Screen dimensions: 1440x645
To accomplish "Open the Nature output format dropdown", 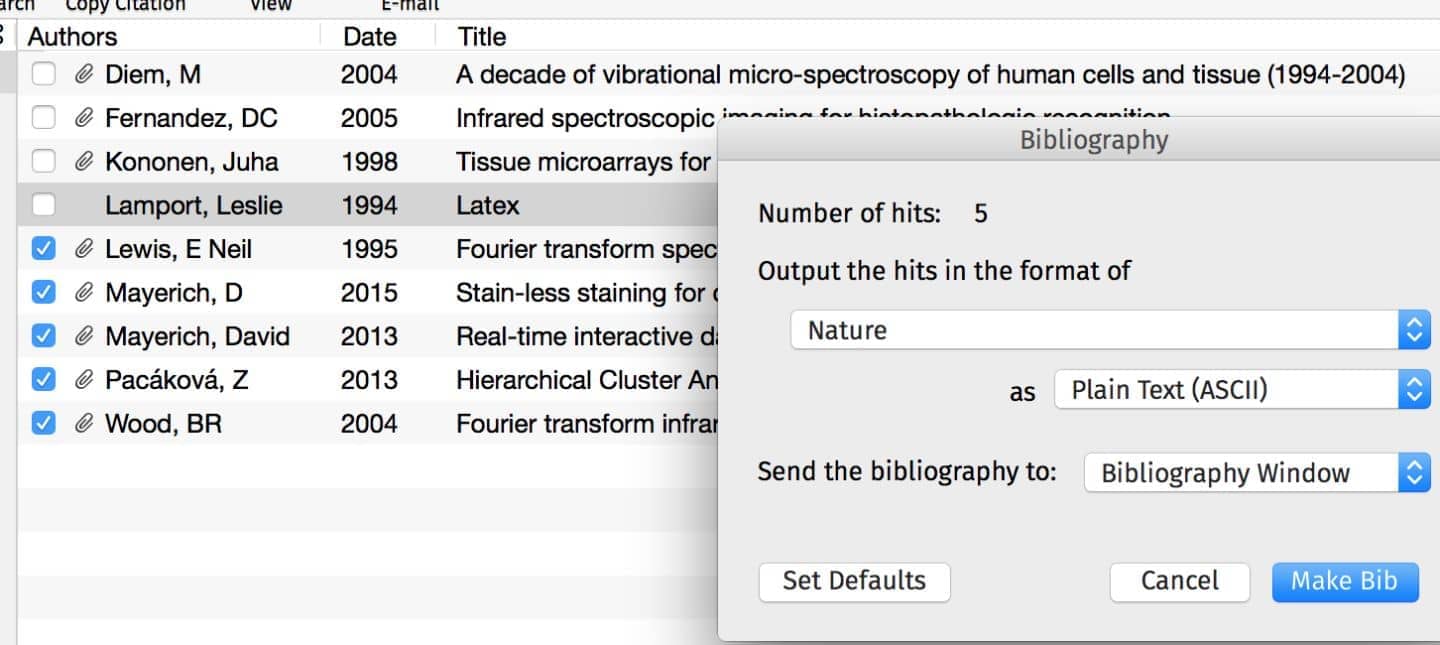I will tap(1110, 330).
